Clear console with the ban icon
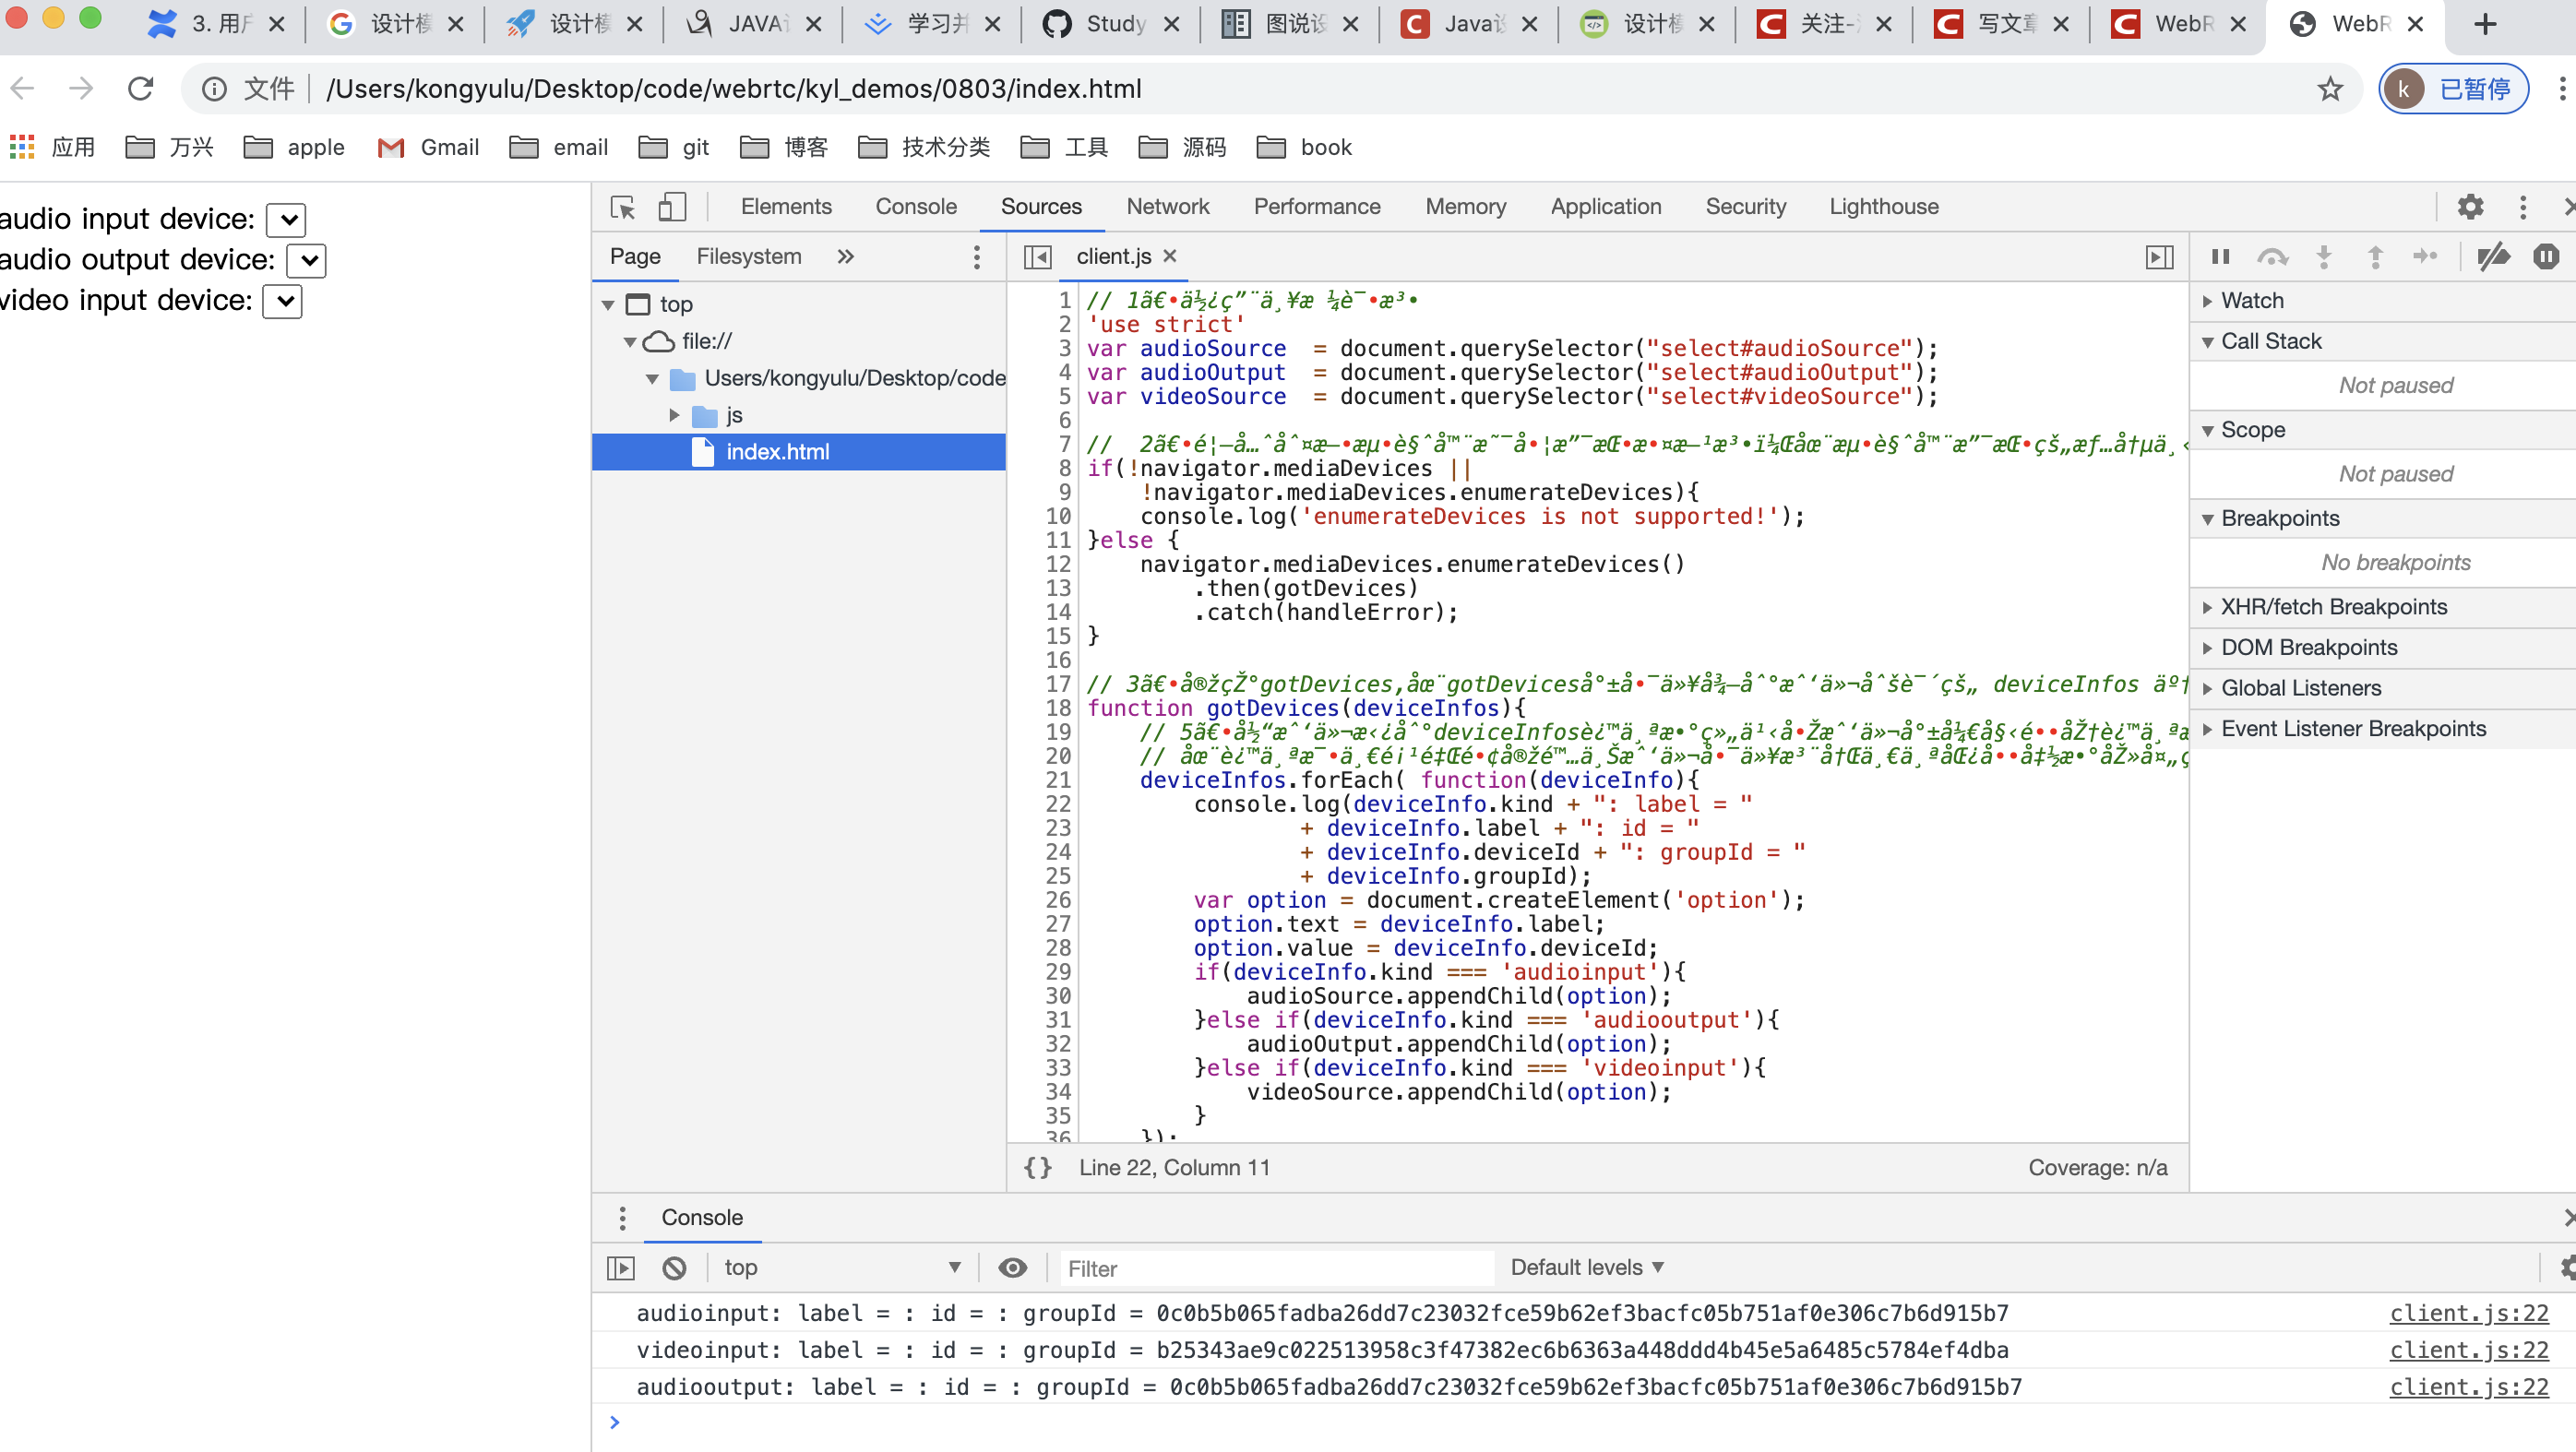Viewport: 2576px width, 1452px height. (x=674, y=1268)
